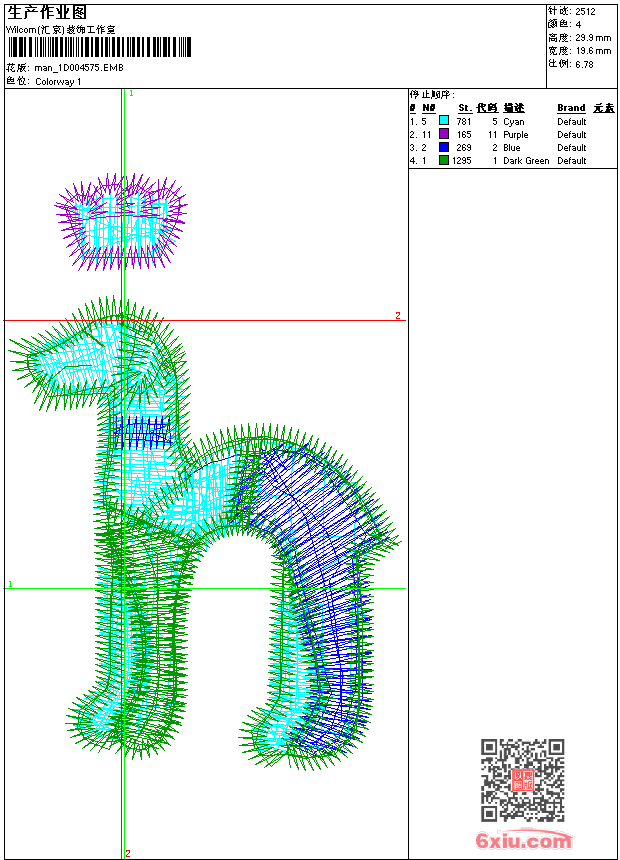Viewport: 620px width, 860px height.
Task: Click the Blue color swatch
Action: click(444, 147)
